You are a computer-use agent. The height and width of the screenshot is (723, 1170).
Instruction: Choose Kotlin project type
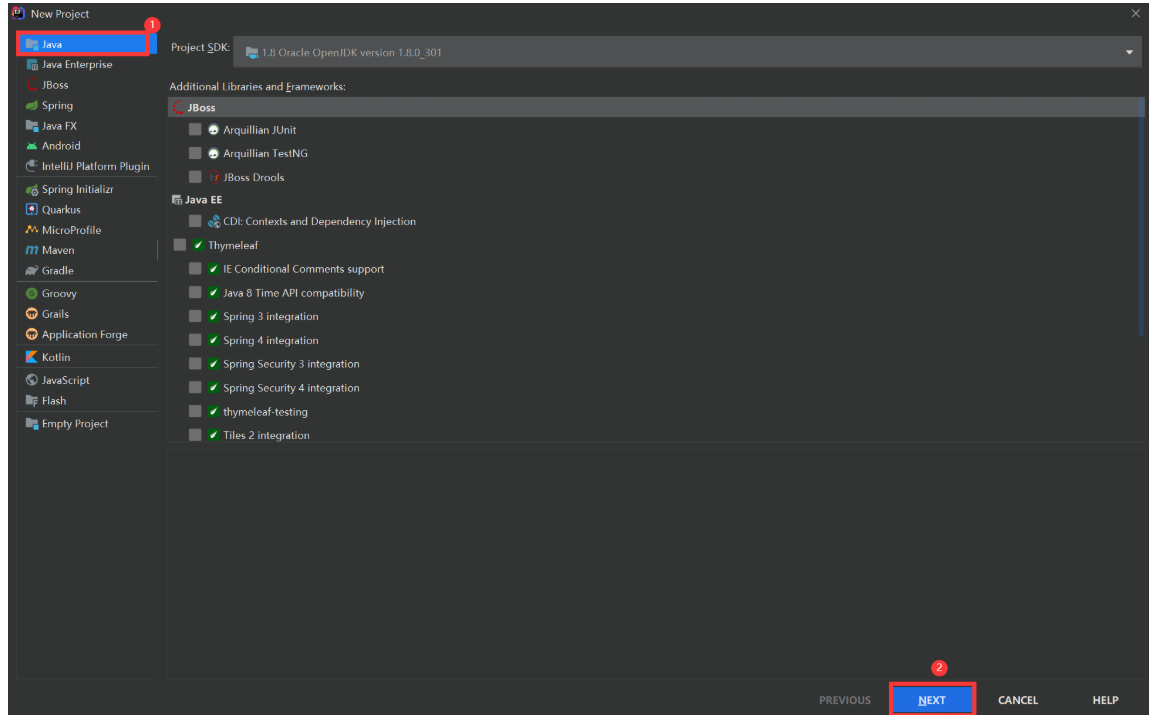click(x=87, y=357)
